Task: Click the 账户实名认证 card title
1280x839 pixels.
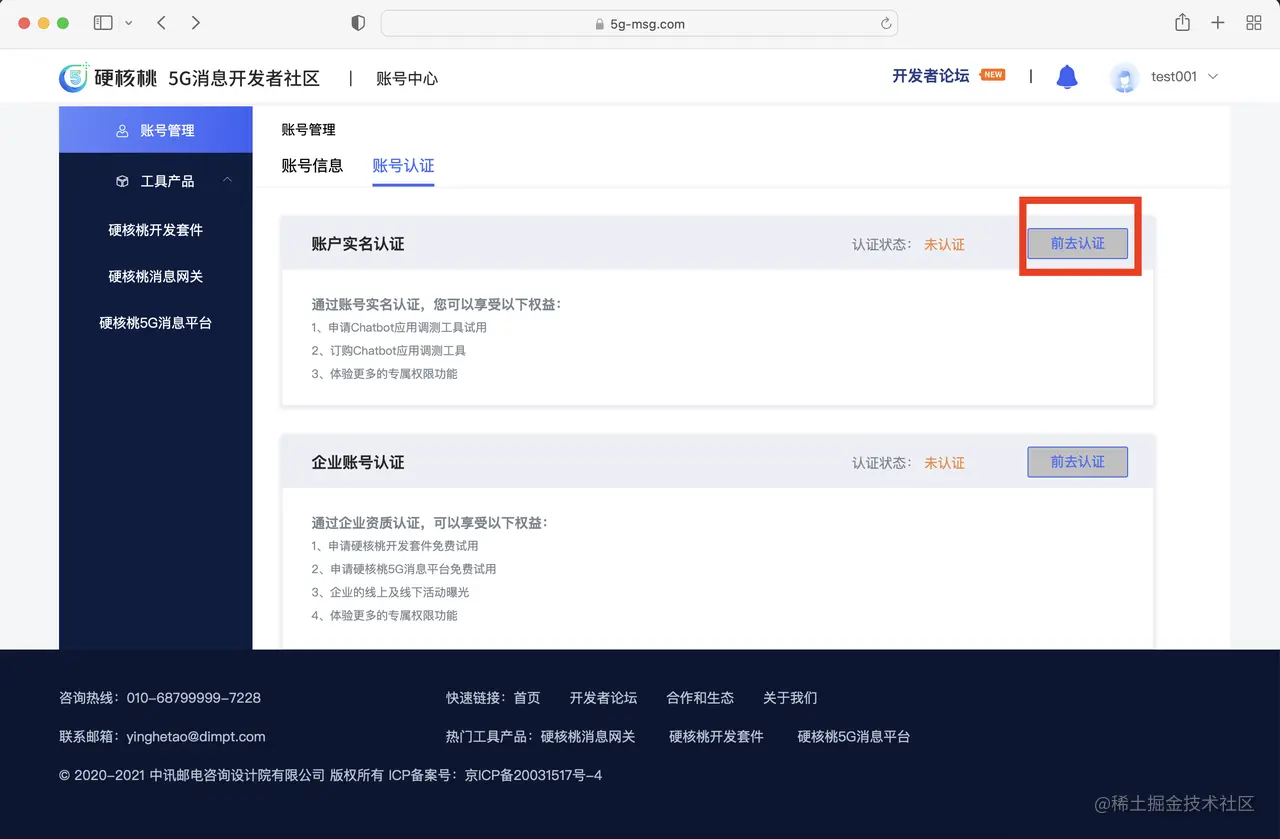Action: [358, 244]
